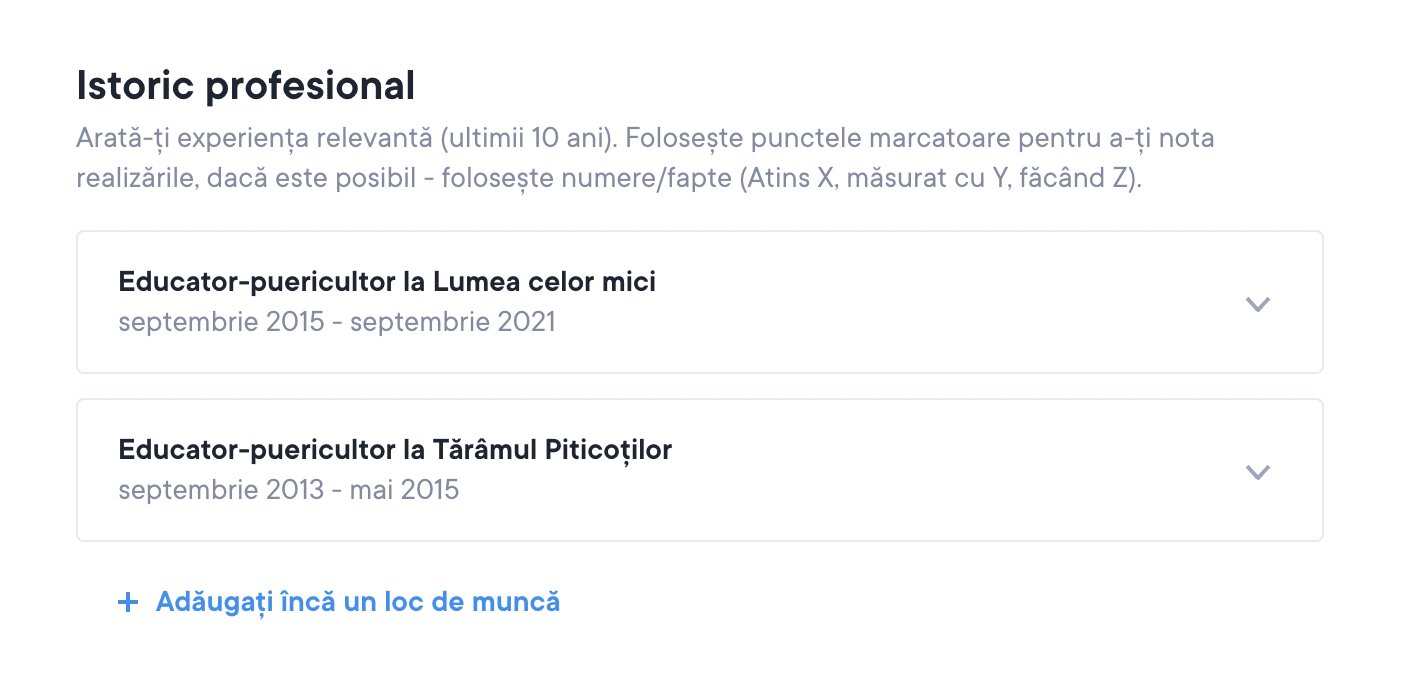
Task: Open 'Educator-puericultor la Lumea celor mici' title
Action: click(x=387, y=283)
